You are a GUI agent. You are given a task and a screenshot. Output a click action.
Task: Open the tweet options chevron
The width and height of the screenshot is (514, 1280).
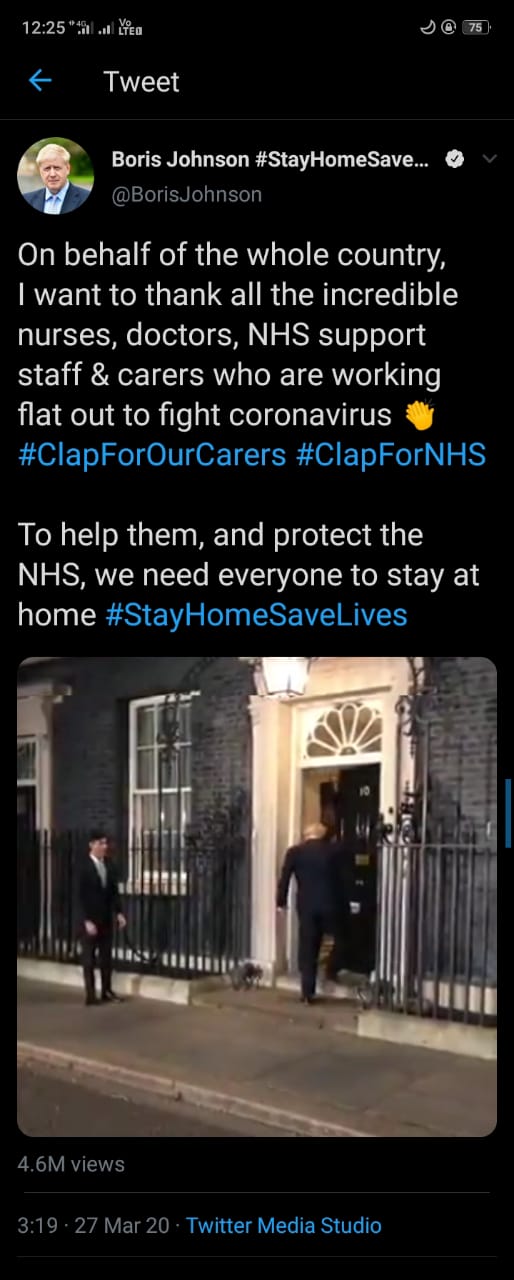489,159
